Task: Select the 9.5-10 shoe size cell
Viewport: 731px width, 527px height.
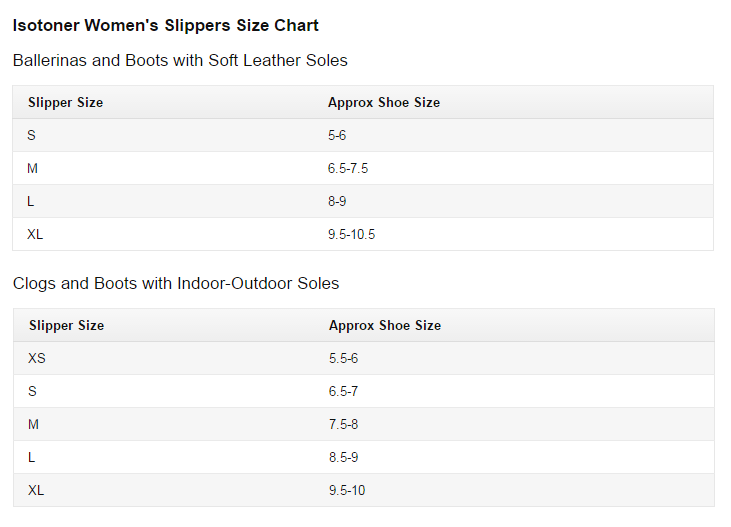Action: pos(347,490)
